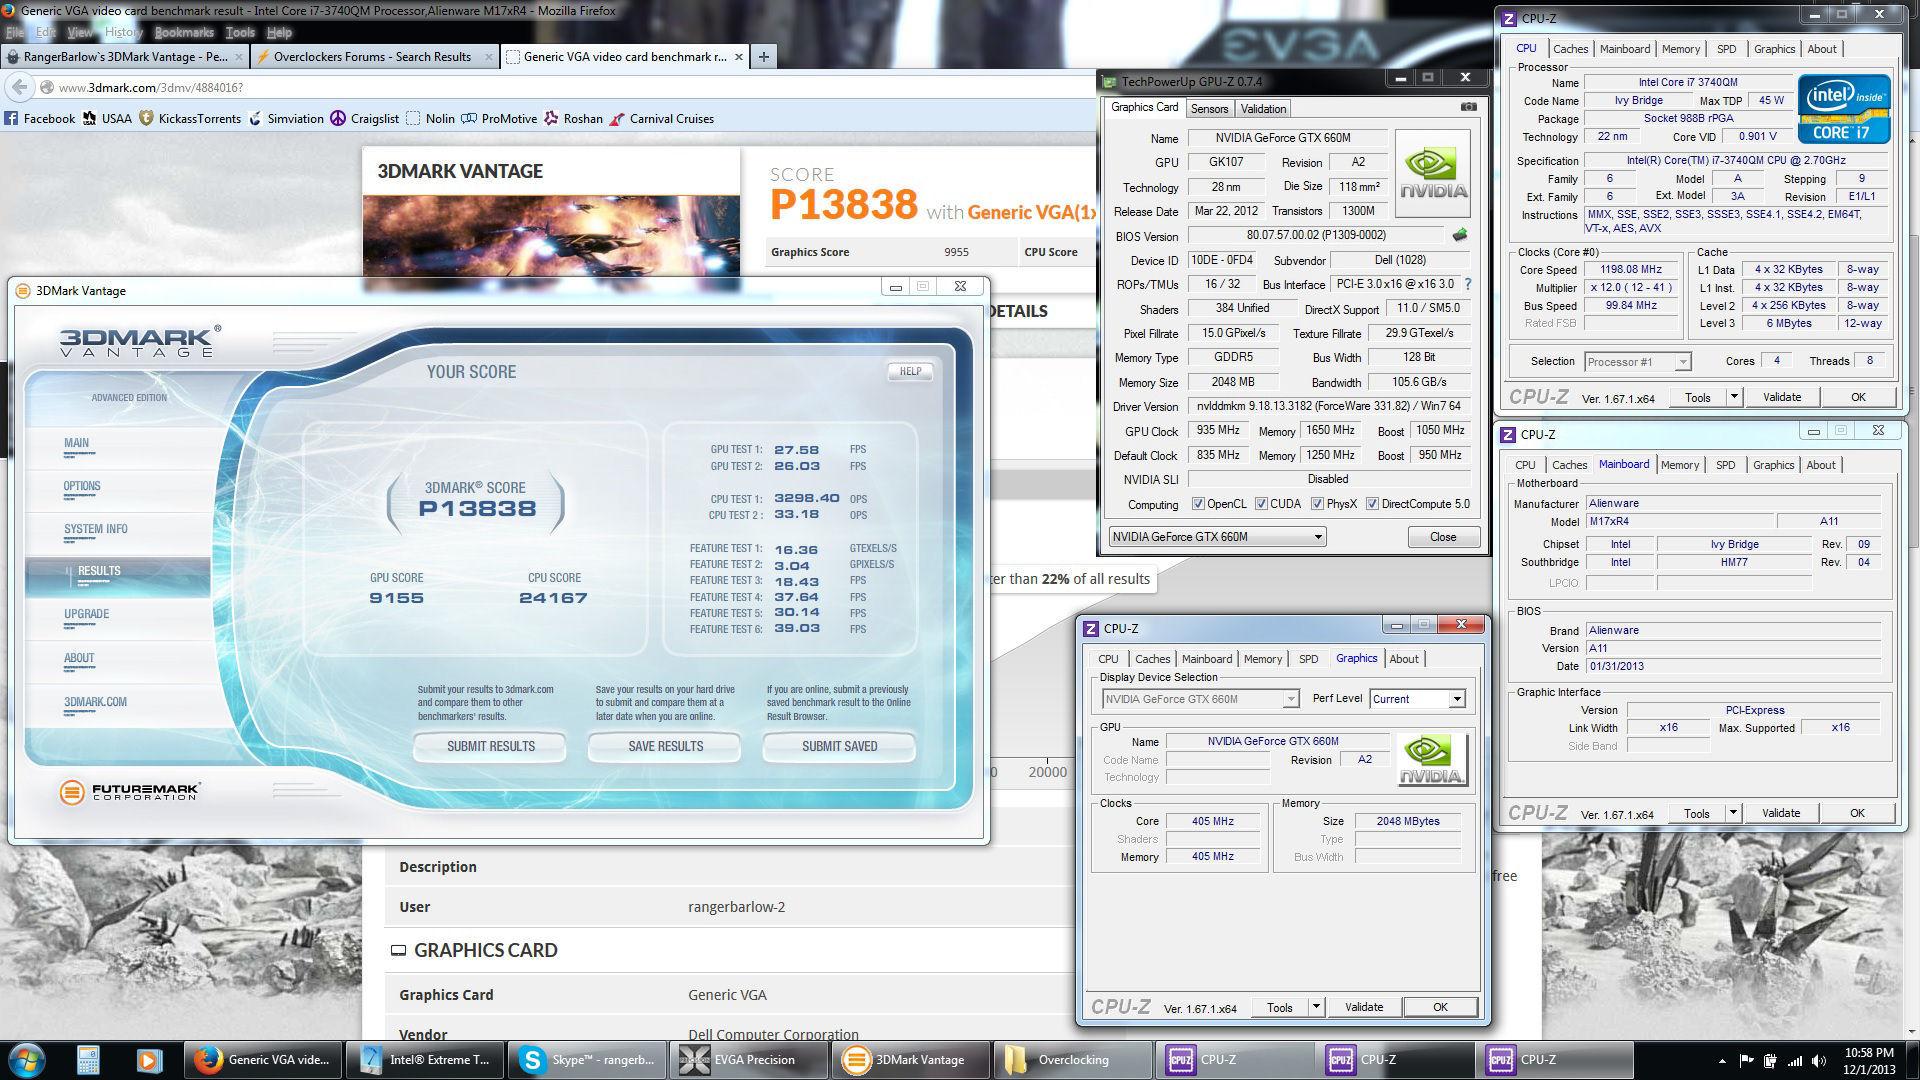Image resolution: width=1920 pixels, height=1080 pixels.
Task: Open Memory tab in CPU-Z Graphics window
Action: (x=1262, y=659)
